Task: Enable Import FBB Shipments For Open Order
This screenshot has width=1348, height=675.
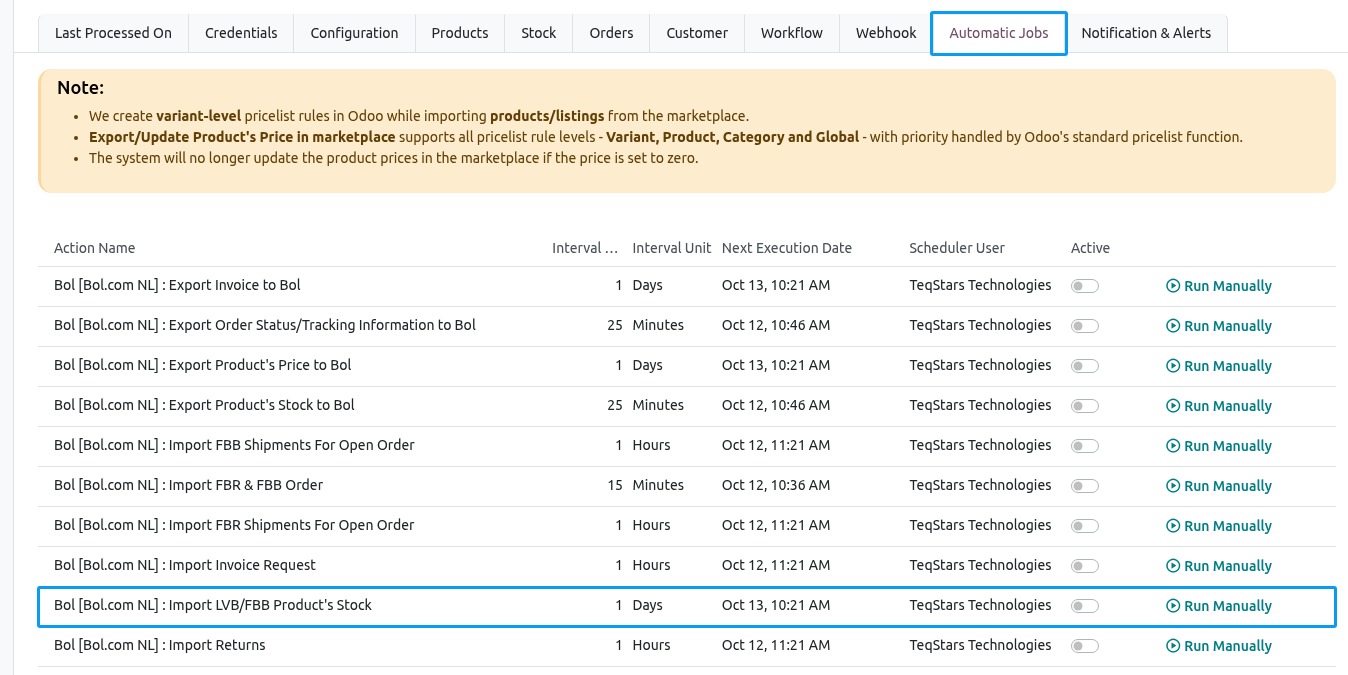Action: pos(1085,446)
